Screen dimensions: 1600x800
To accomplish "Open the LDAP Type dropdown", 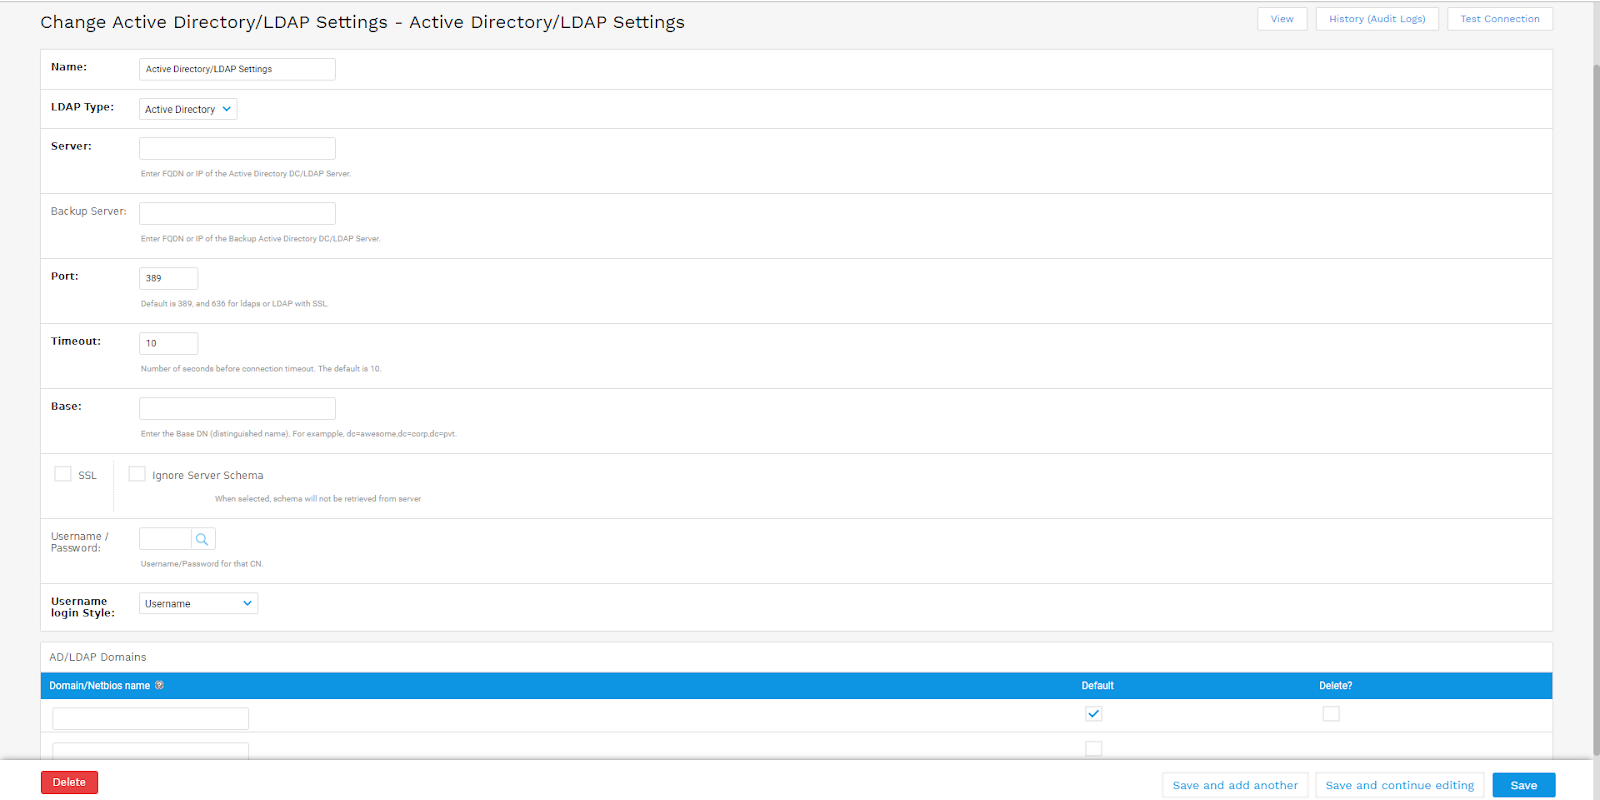I will click(x=188, y=109).
